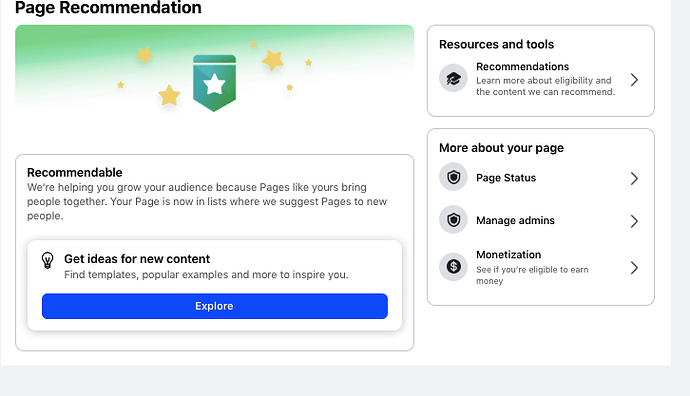
Task: Expand the Recommendations chevron arrow
Action: point(634,80)
